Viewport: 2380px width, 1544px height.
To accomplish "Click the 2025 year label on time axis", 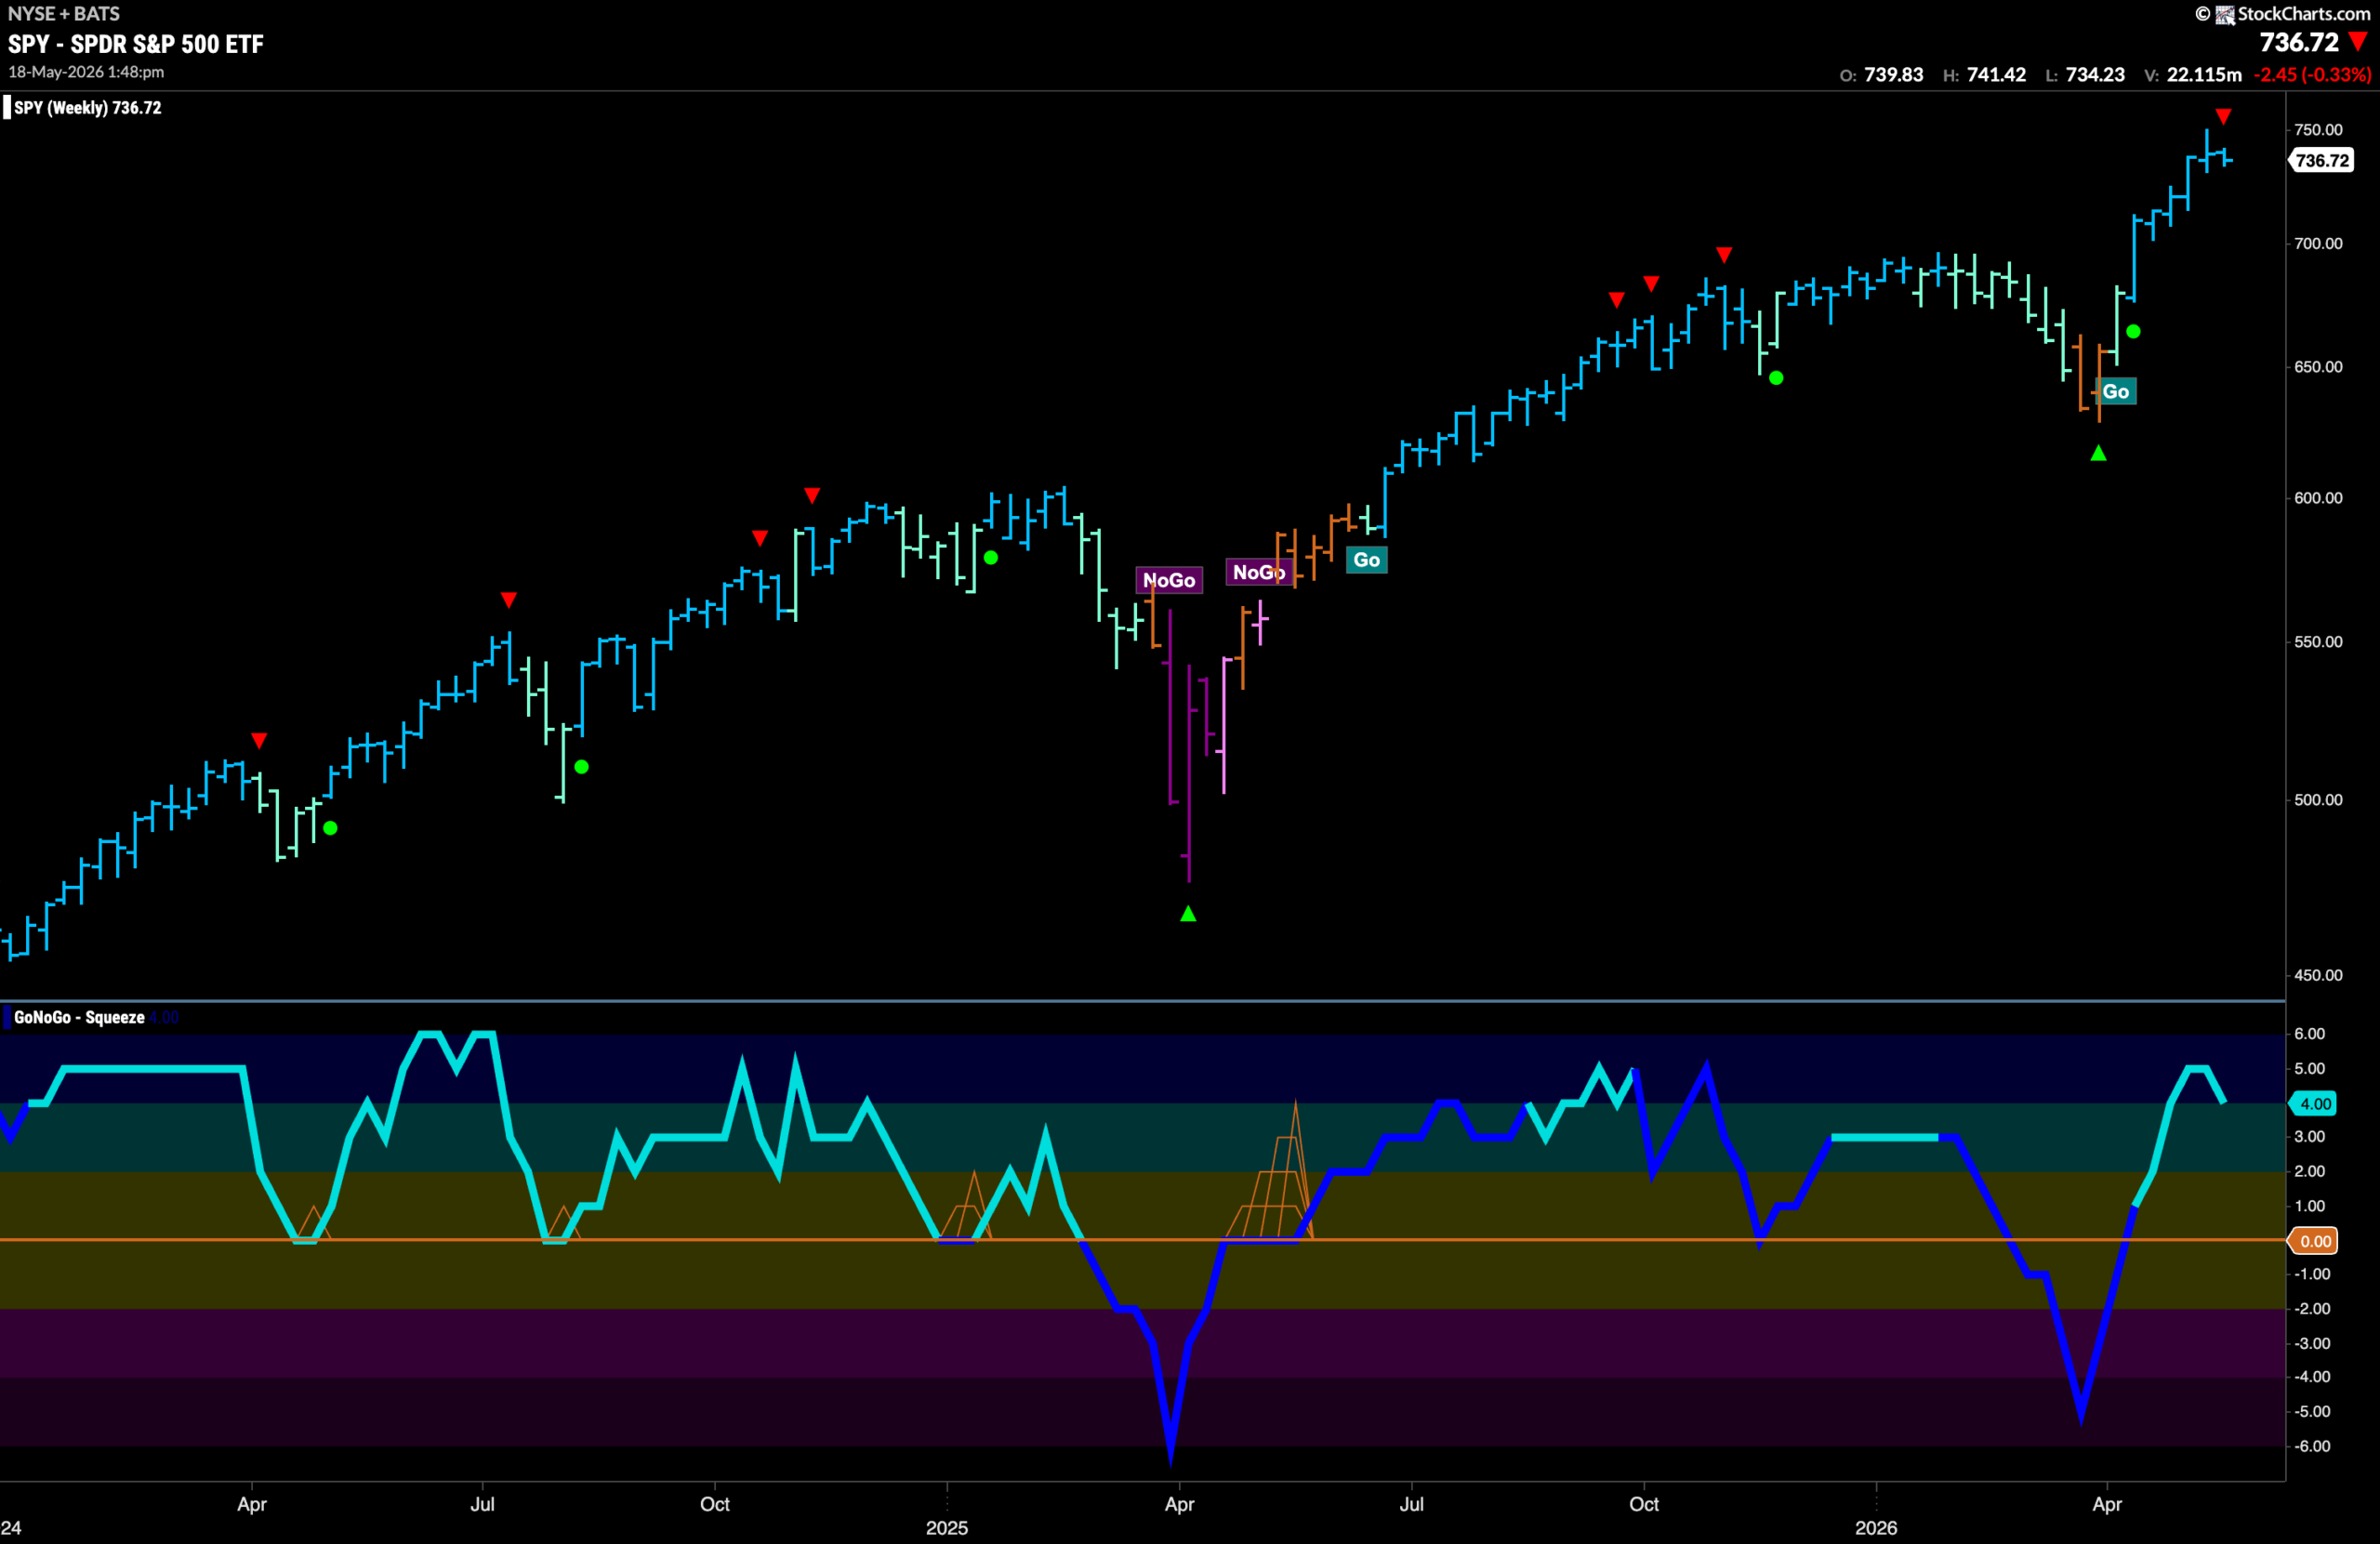I will tap(946, 1528).
